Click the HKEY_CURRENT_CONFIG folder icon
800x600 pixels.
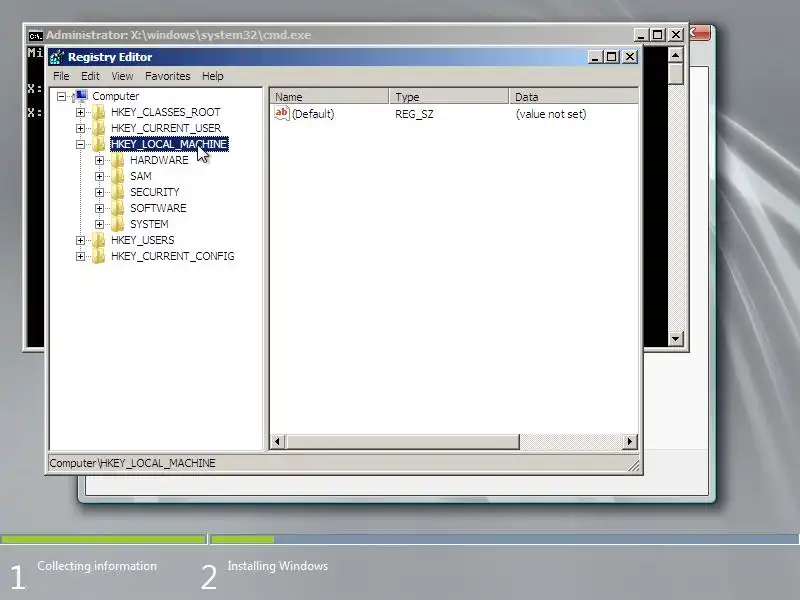pyautogui.click(x=99, y=256)
